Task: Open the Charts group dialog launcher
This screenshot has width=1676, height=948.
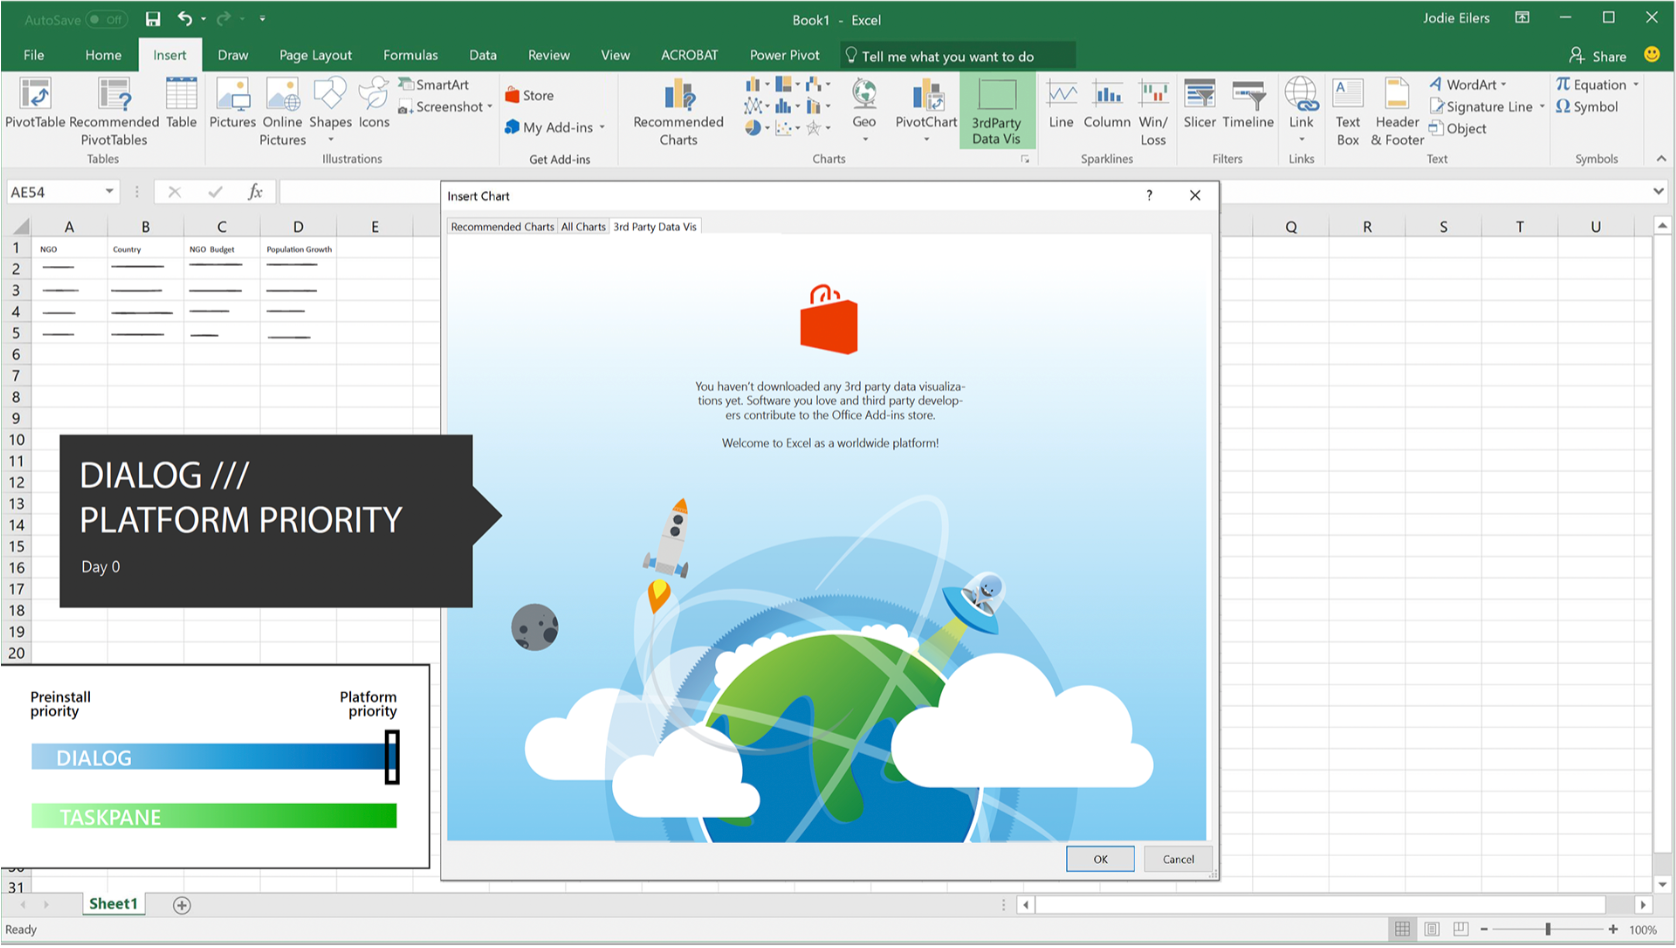Action: (x=1025, y=159)
